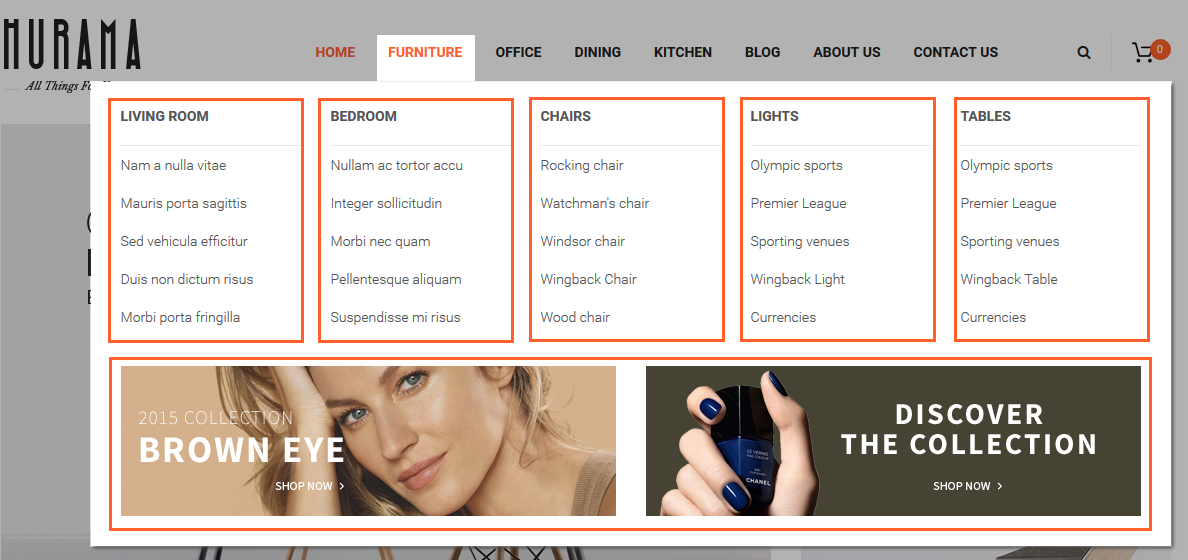Open the search magnifier icon
The width and height of the screenshot is (1188, 560).
tap(1084, 52)
